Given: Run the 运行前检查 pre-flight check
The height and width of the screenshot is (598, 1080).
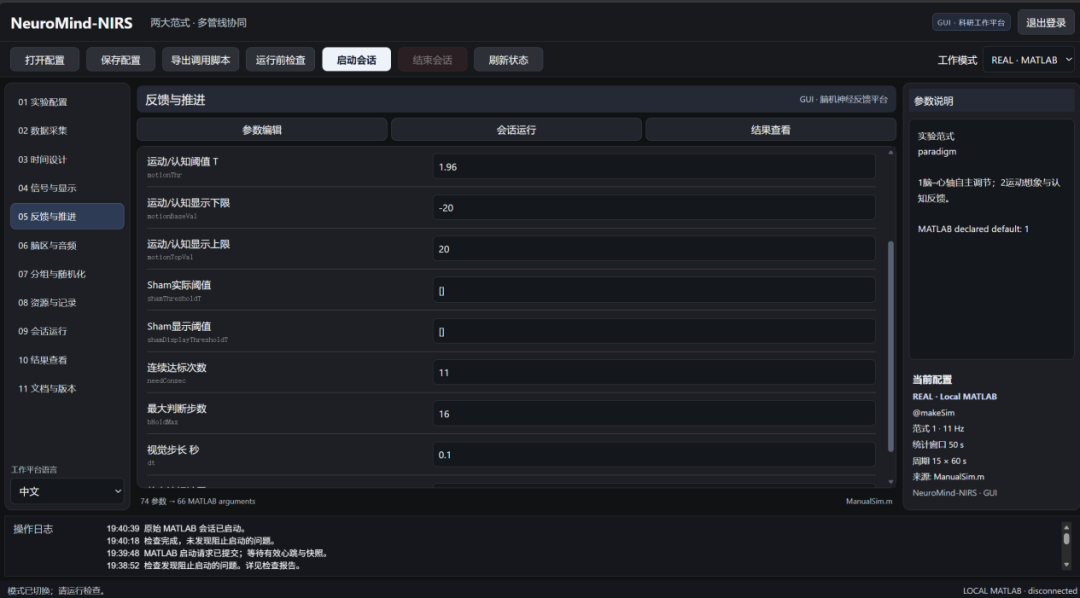Looking at the screenshot, I should pyautogui.click(x=280, y=60).
